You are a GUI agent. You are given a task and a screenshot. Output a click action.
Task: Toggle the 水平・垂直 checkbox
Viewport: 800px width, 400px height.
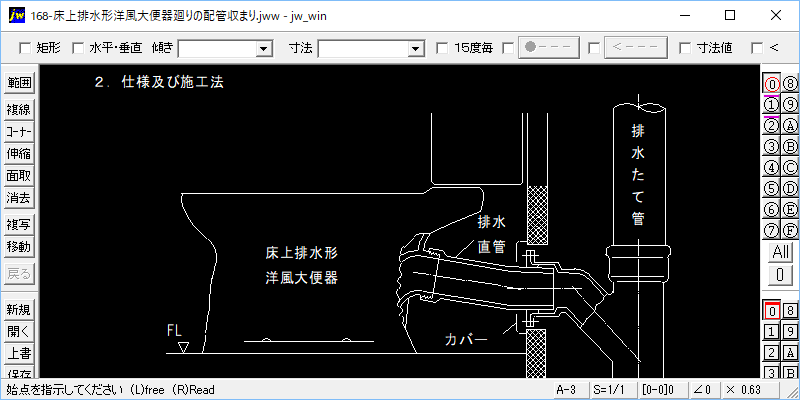point(78,48)
